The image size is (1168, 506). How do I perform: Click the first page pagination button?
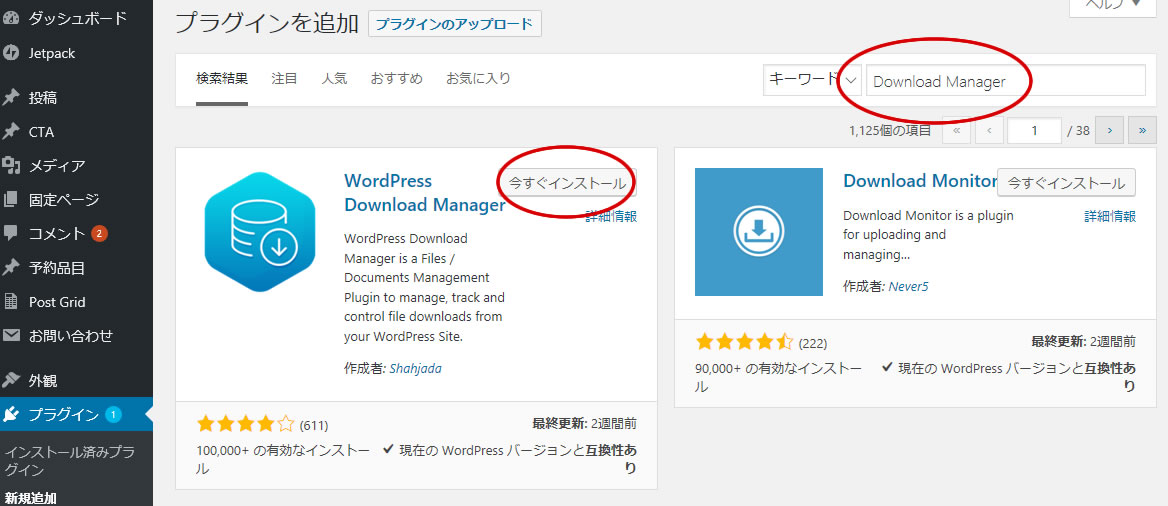click(956, 130)
